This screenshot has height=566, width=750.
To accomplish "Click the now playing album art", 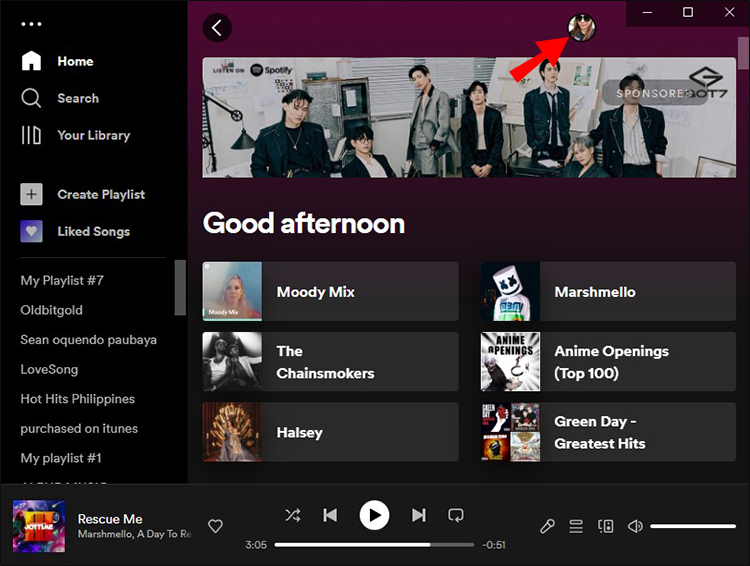I will coord(39,526).
